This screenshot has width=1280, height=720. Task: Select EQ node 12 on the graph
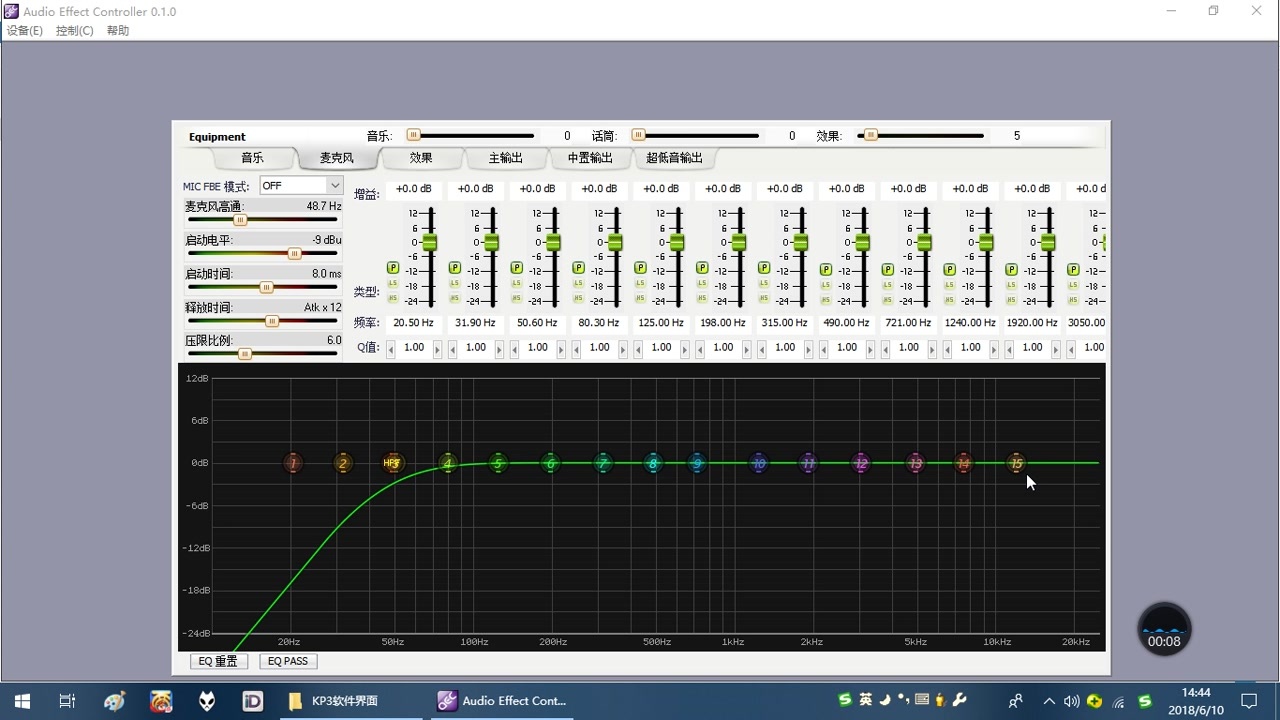tap(860, 463)
